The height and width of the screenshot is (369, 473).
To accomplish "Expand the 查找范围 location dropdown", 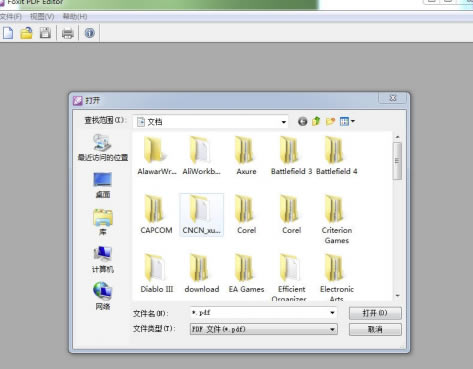I will pyautogui.click(x=284, y=122).
